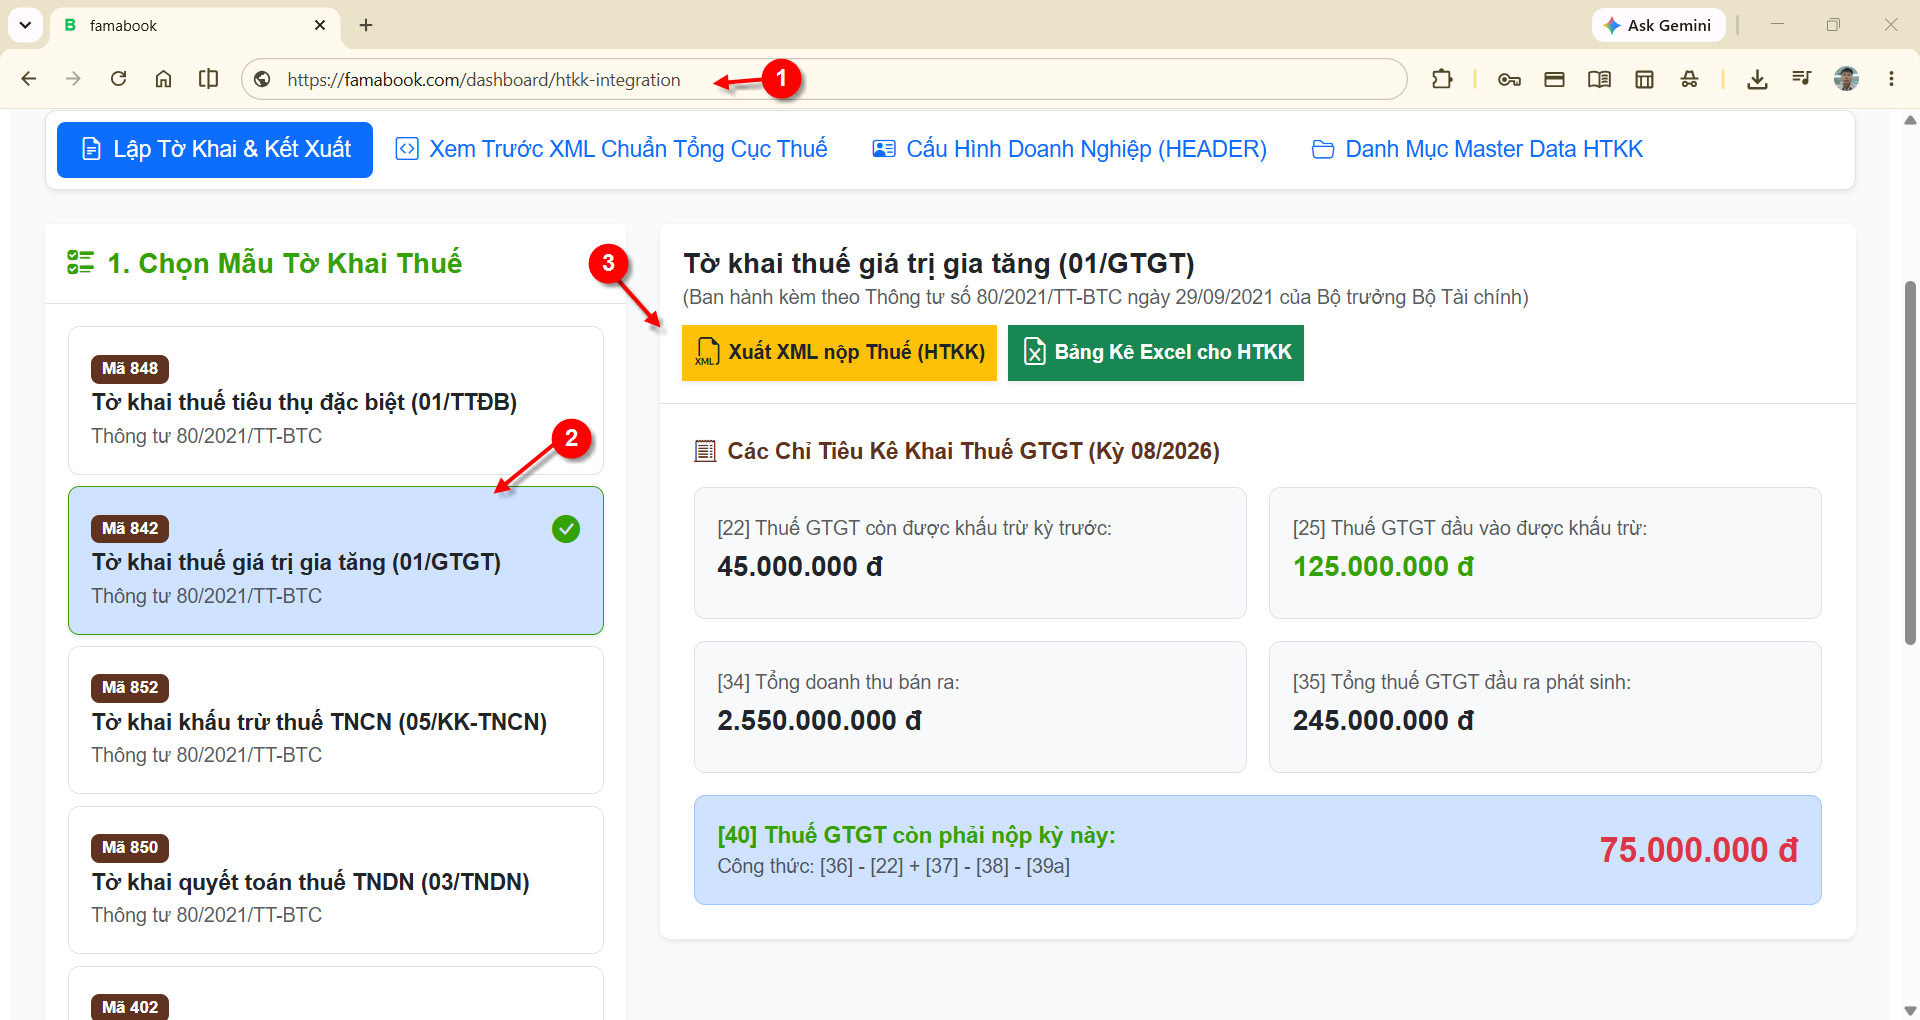Image resolution: width=1920 pixels, height=1020 pixels.
Task: Open the payment methods card icon
Action: 1554,79
